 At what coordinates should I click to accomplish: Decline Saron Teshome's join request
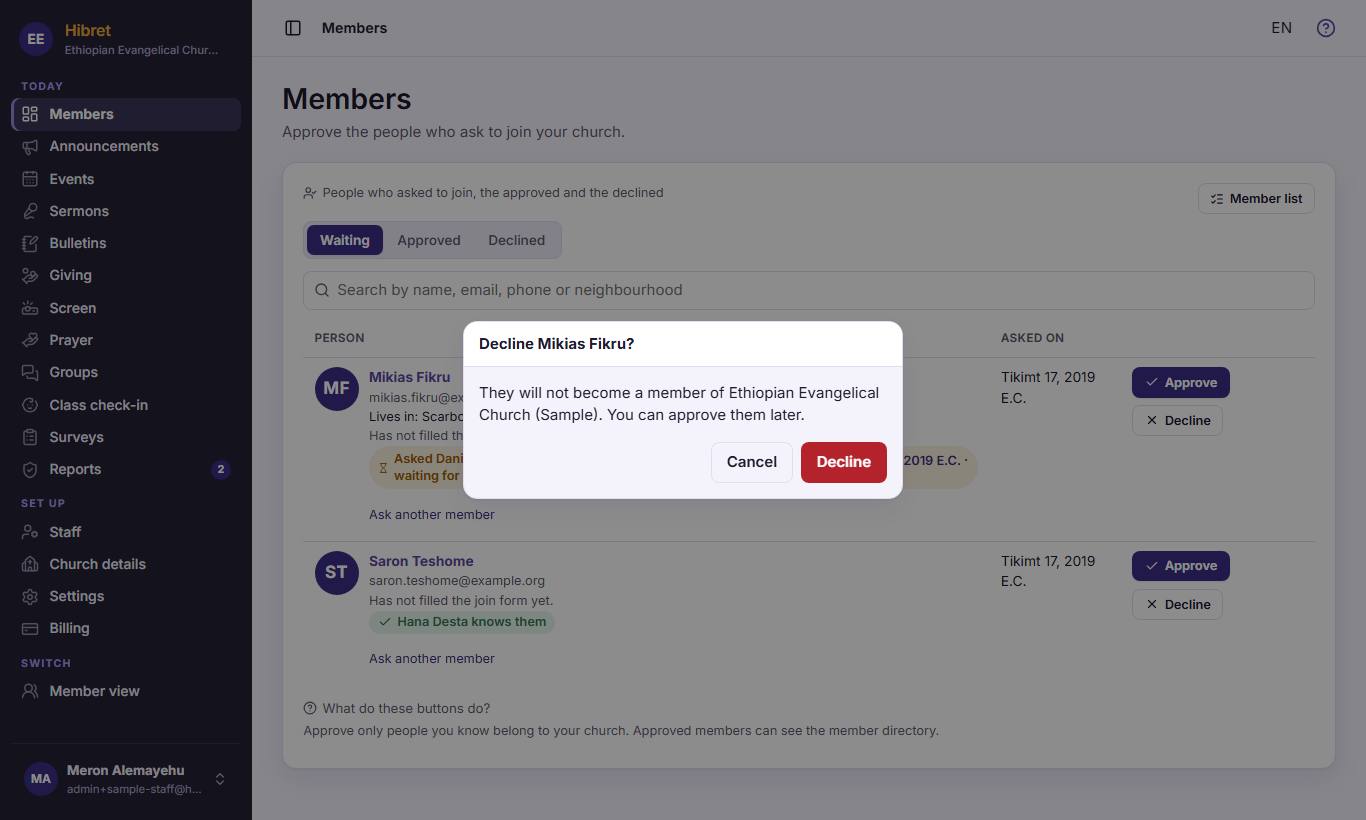pyautogui.click(x=1177, y=604)
